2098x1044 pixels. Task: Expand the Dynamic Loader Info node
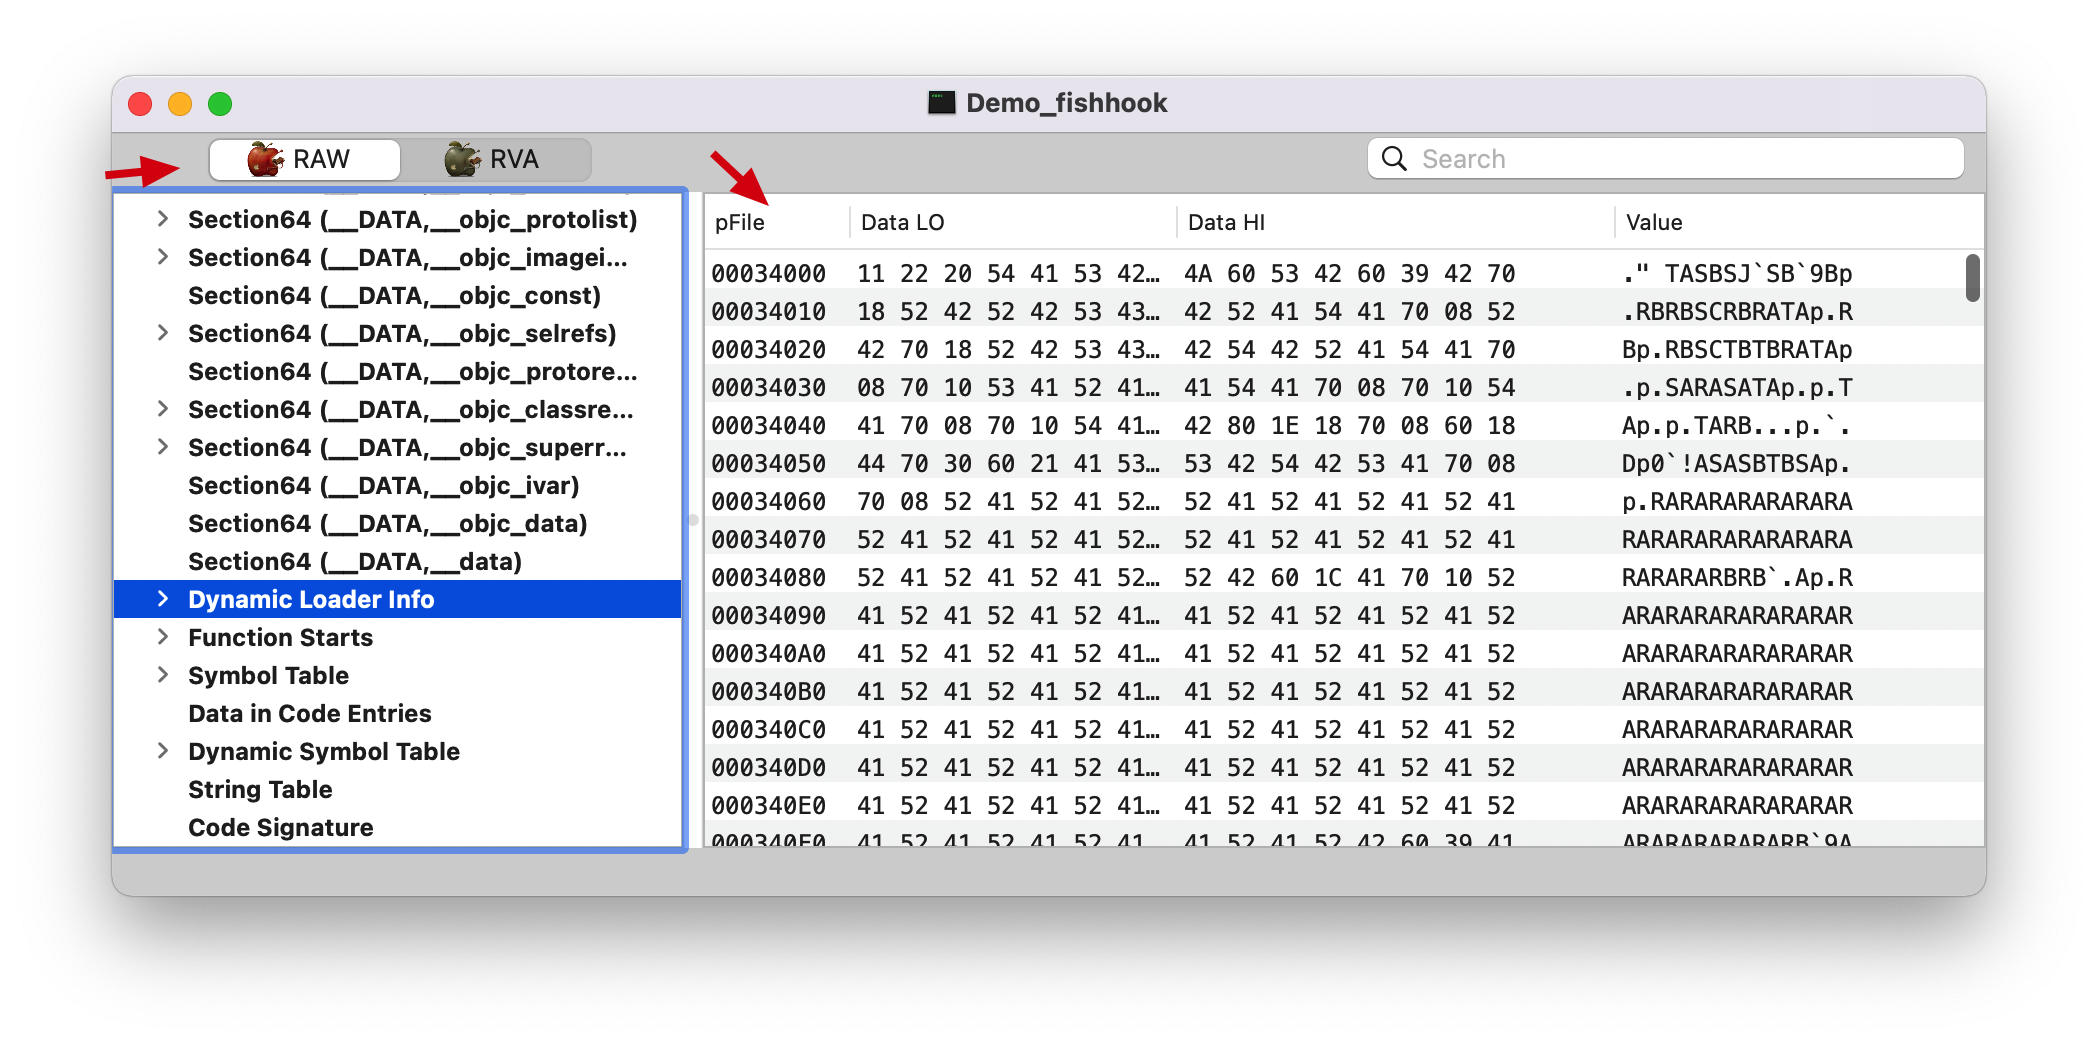pos(163,599)
